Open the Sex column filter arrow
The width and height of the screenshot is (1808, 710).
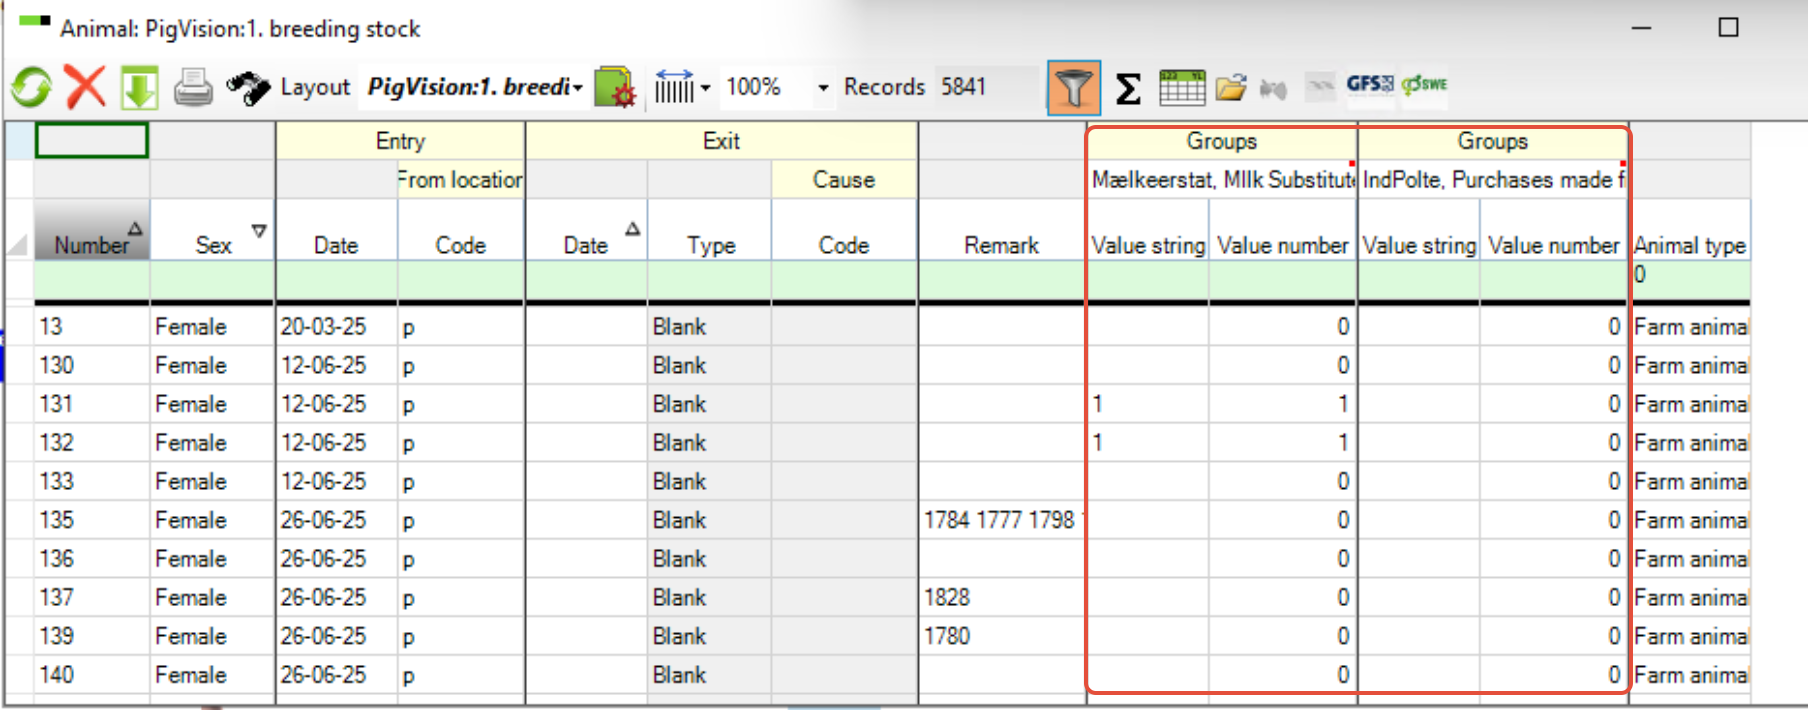[x=259, y=231]
